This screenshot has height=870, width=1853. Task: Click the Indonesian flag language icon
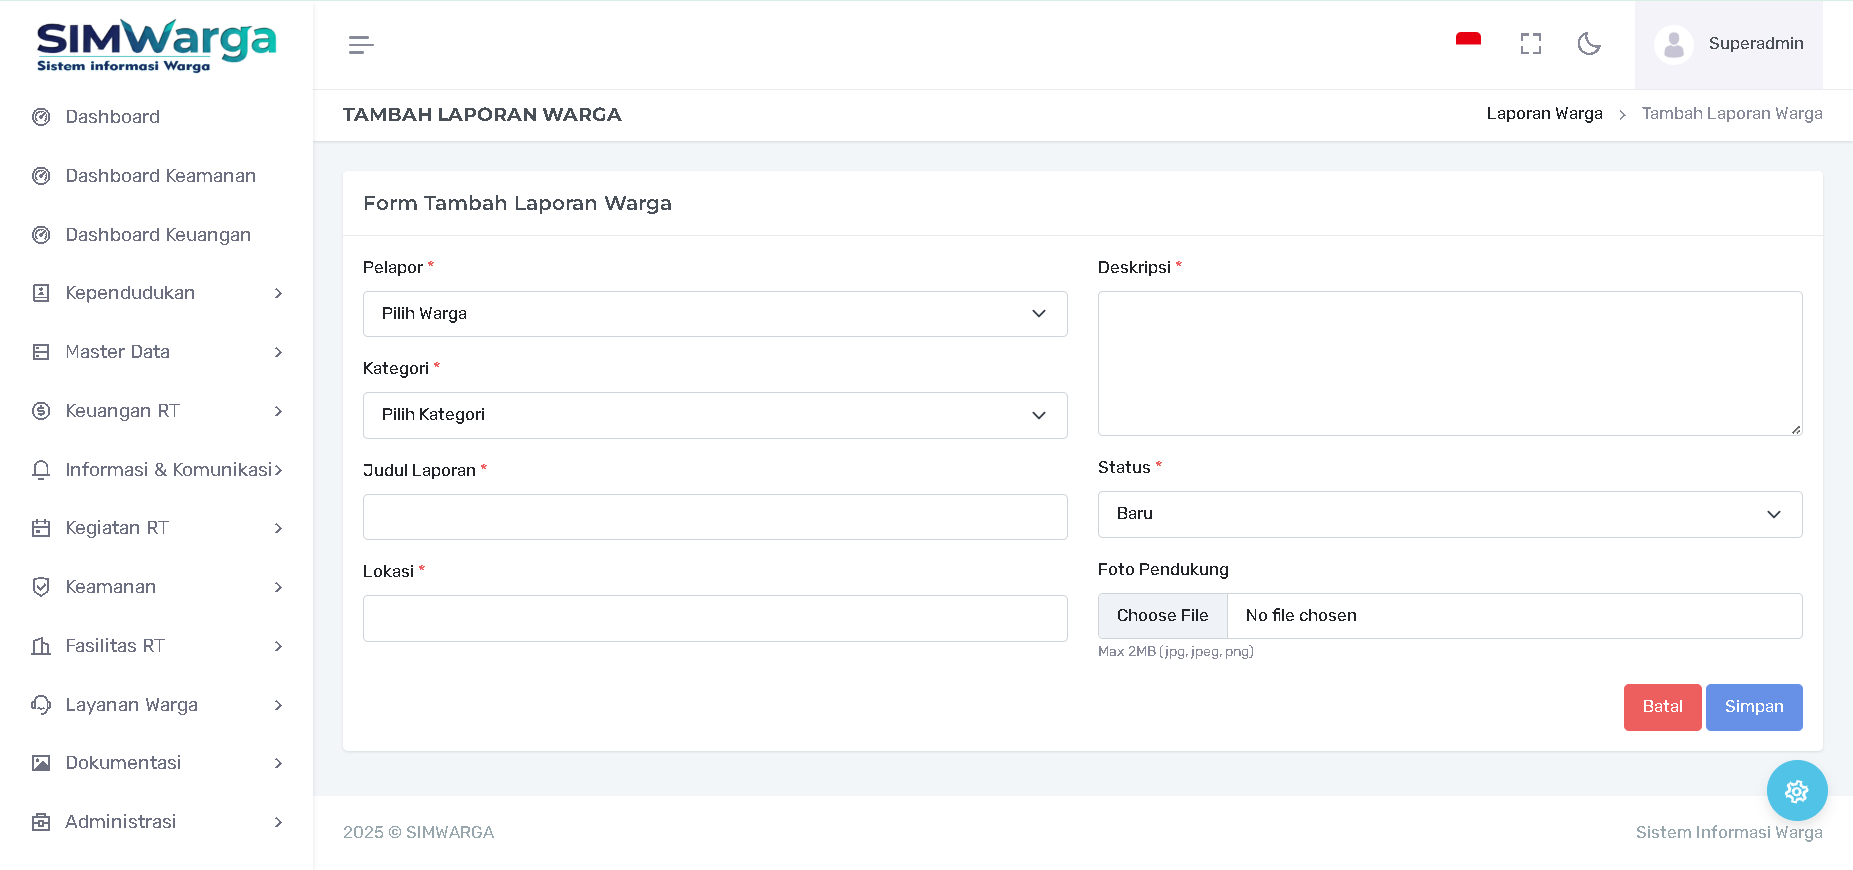coord(1468,41)
